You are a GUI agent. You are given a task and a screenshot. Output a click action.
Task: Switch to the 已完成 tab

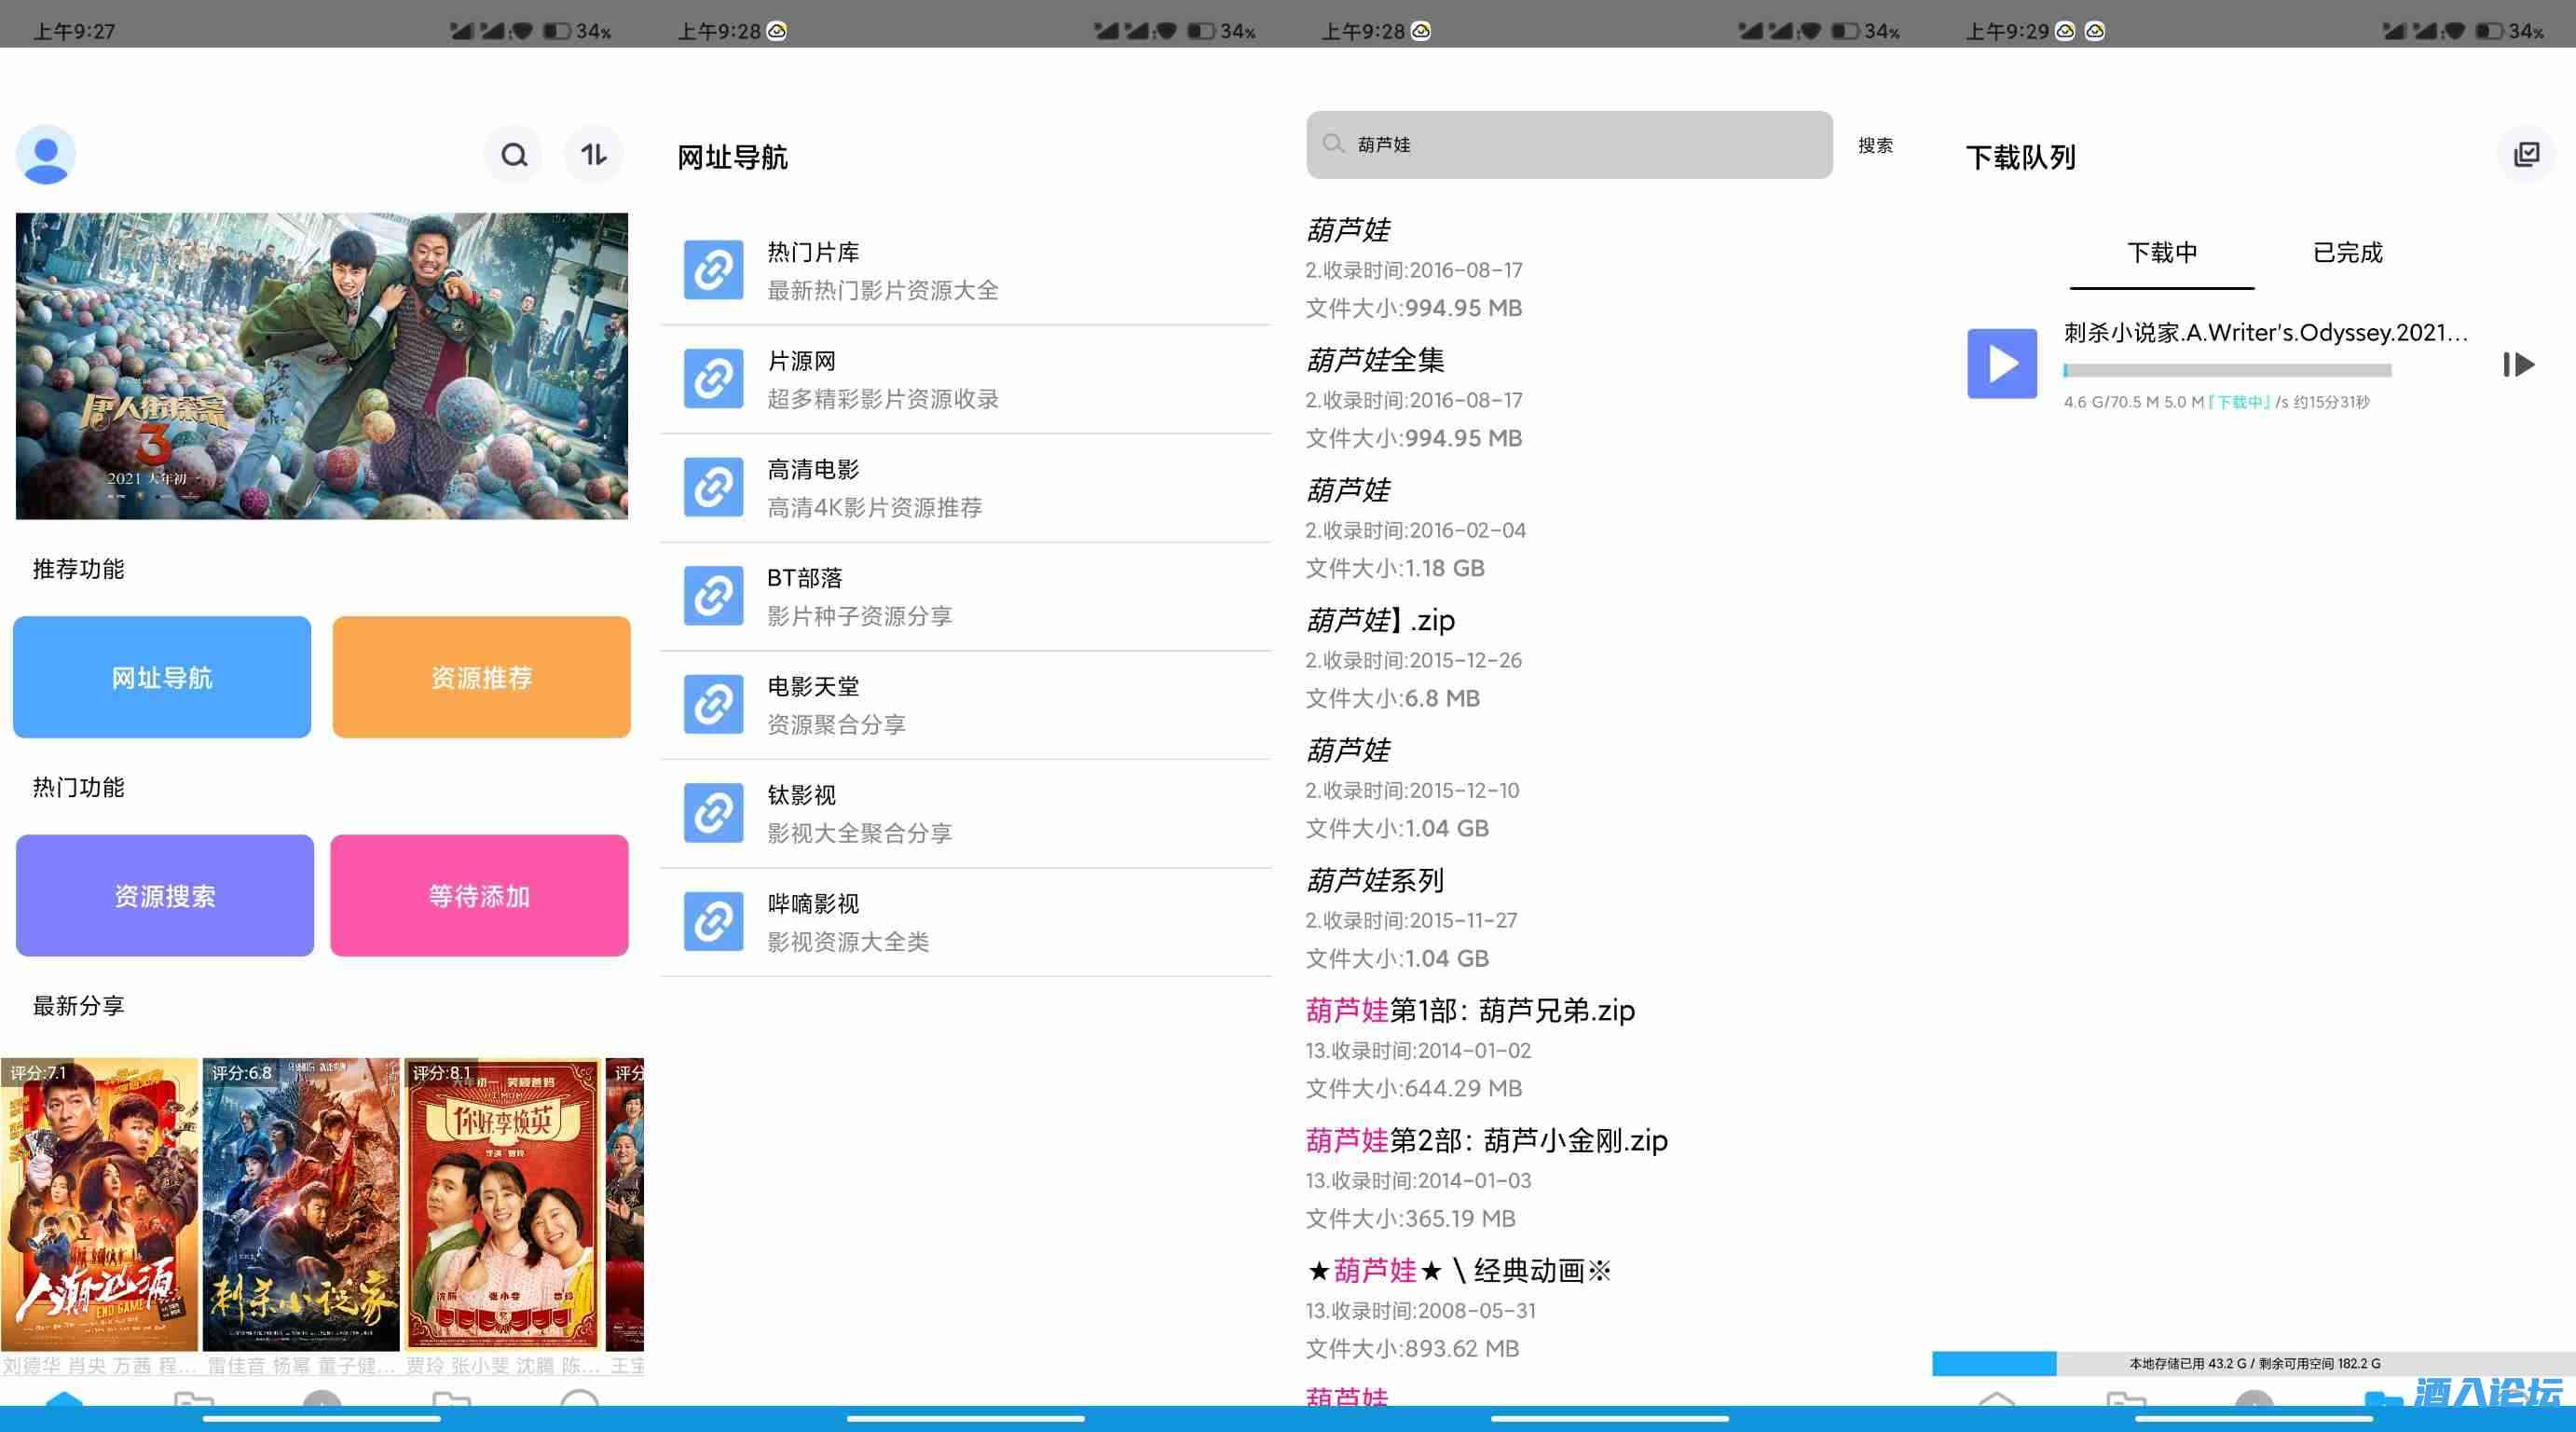click(x=2347, y=253)
